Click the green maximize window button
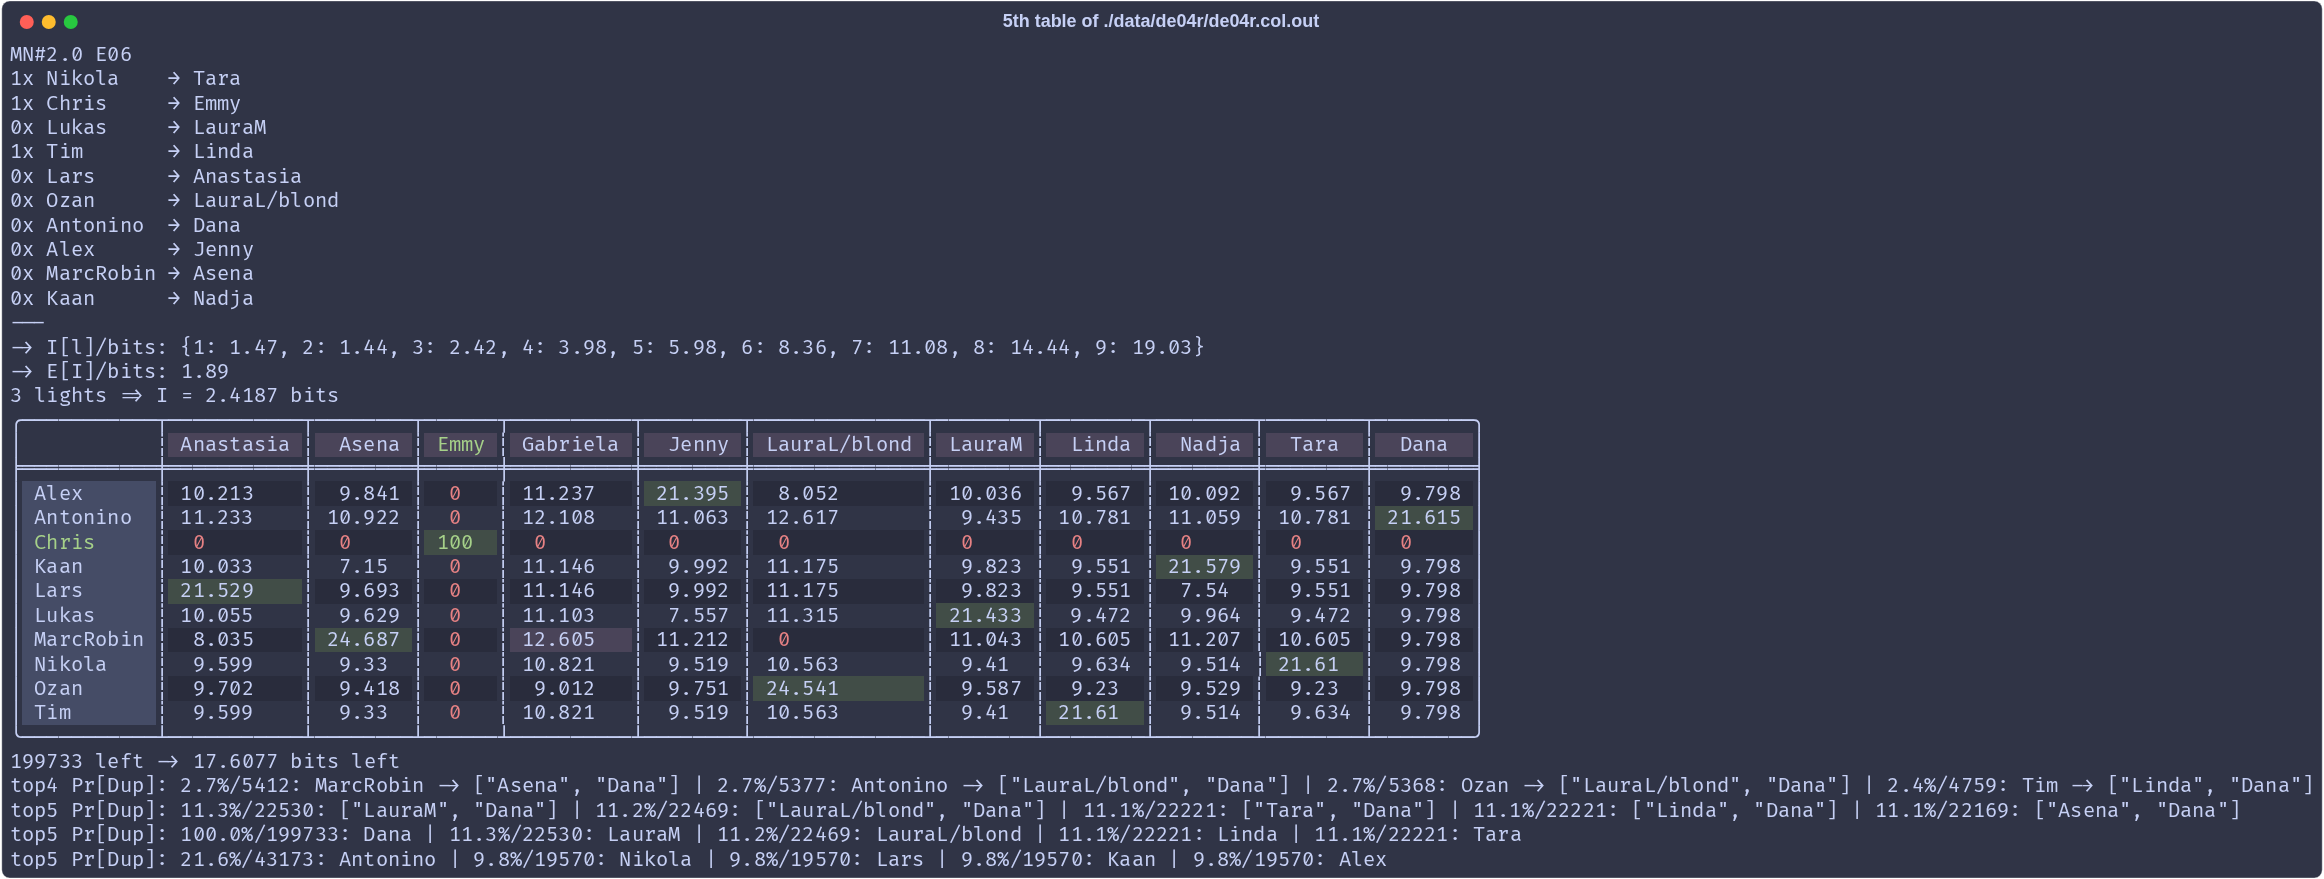 tap(71, 22)
